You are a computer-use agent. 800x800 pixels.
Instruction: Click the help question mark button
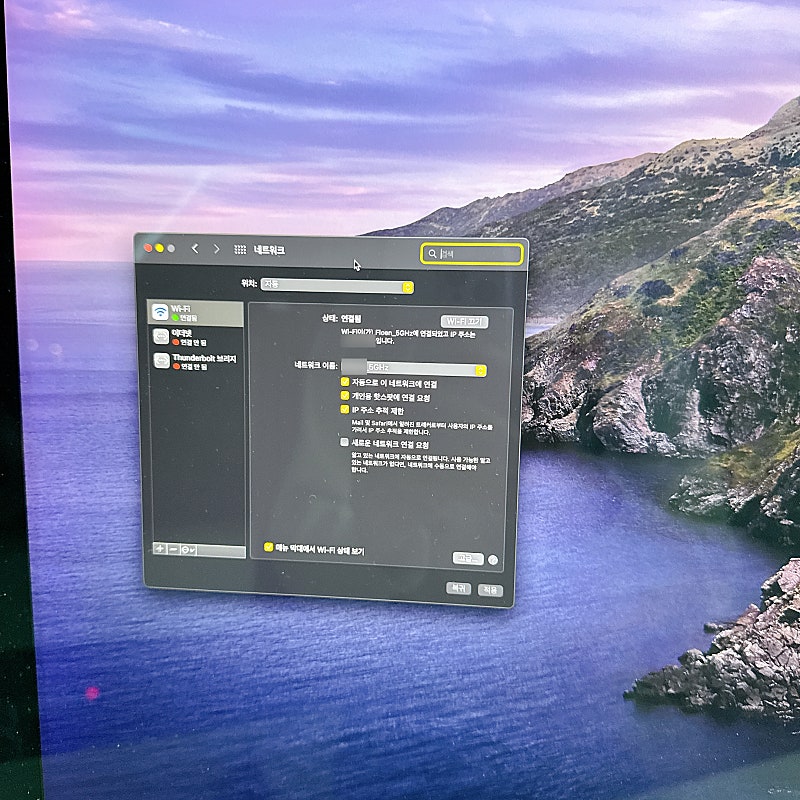coord(493,560)
